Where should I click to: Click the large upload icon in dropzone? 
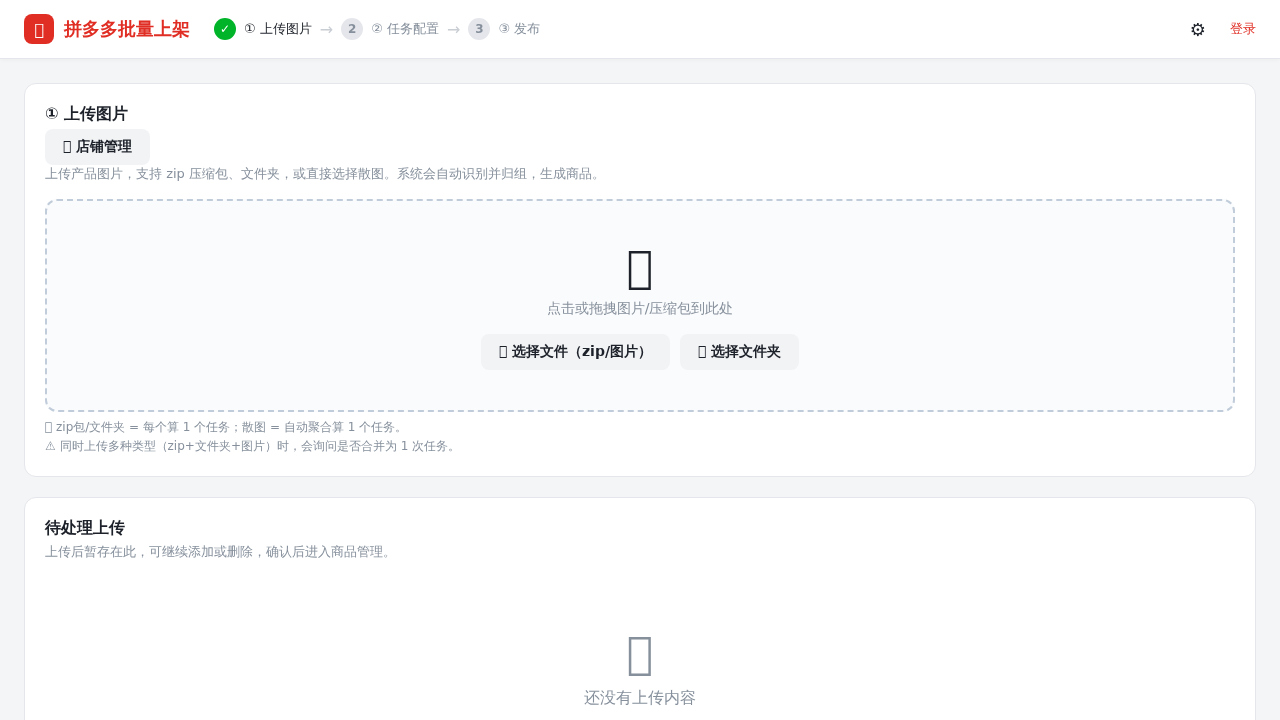click(x=640, y=269)
